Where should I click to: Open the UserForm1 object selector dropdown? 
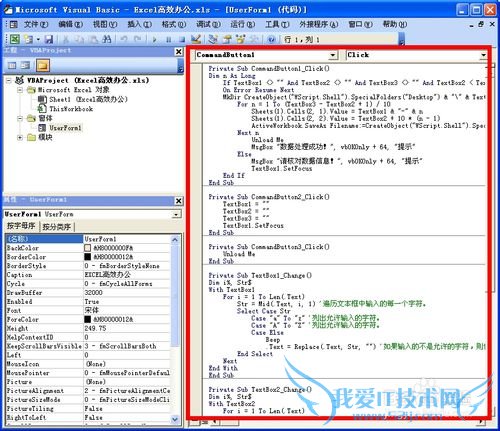[x=177, y=214]
